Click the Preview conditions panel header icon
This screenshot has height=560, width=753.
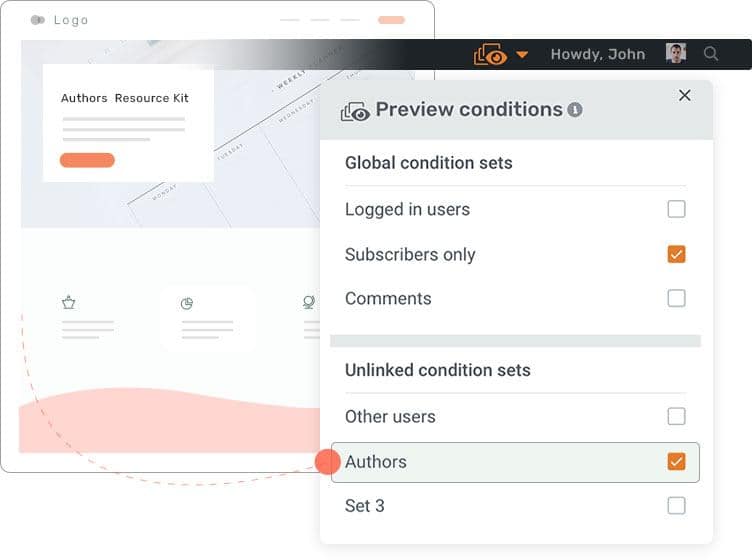point(355,111)
